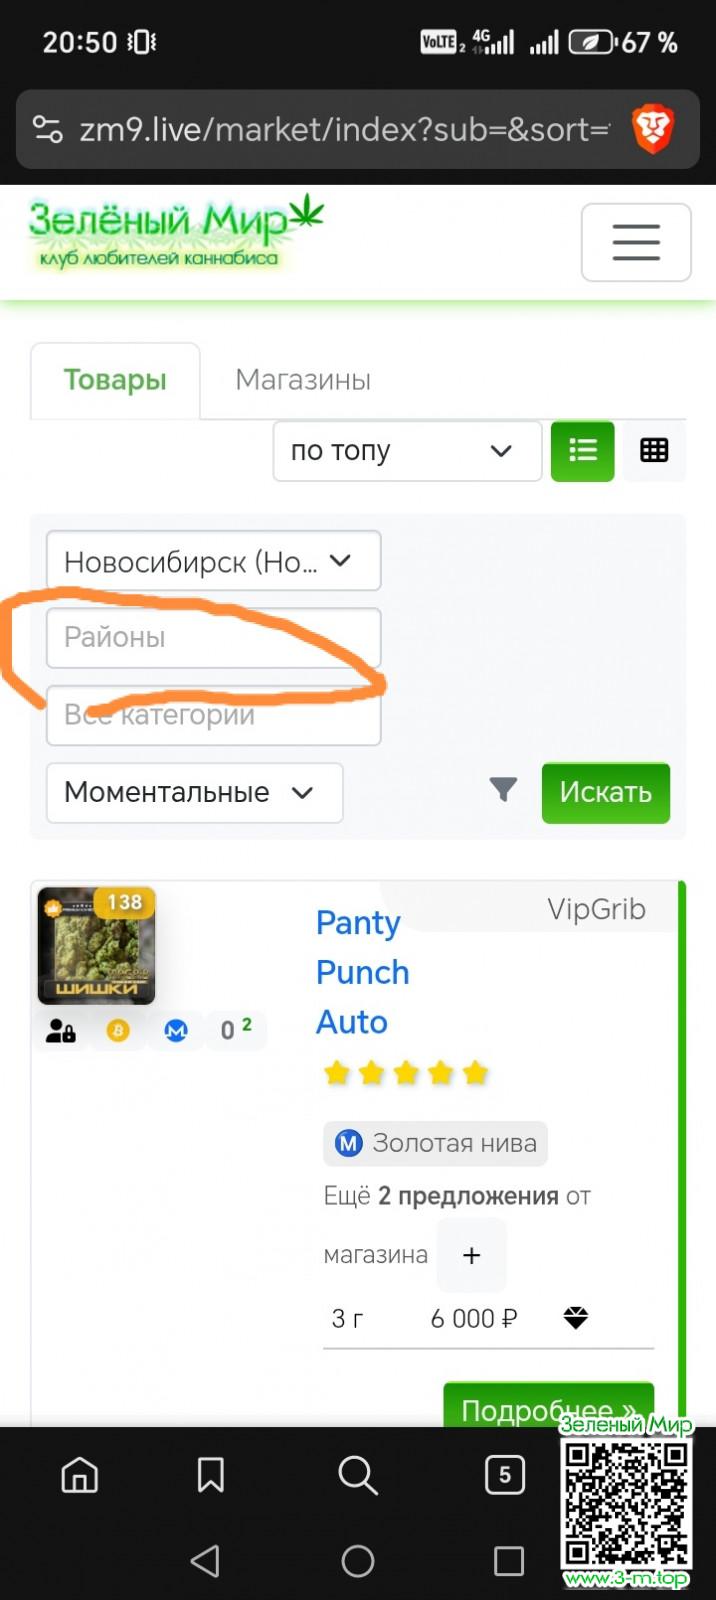Click the Monero payment icon
The image size is (716, 1600).
176,1030
